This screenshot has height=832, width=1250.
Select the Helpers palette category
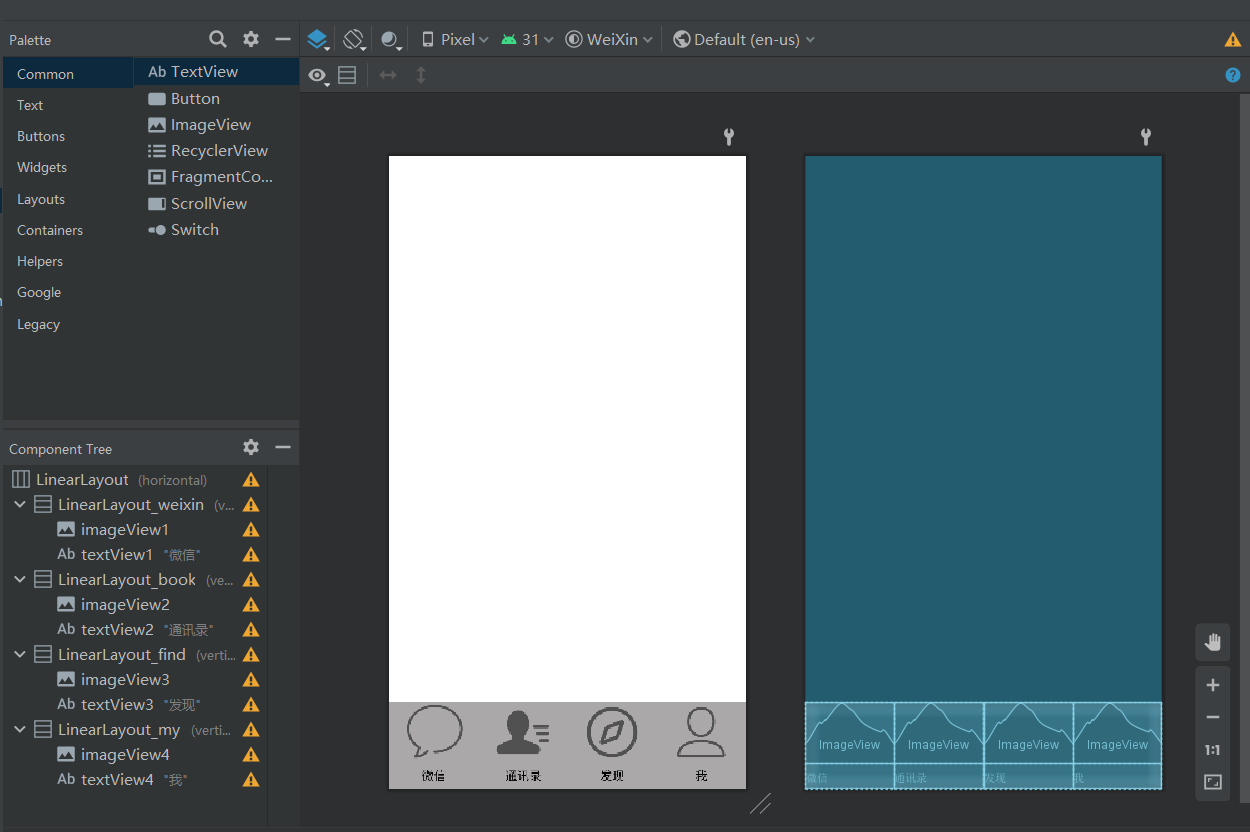click(68, 261)
